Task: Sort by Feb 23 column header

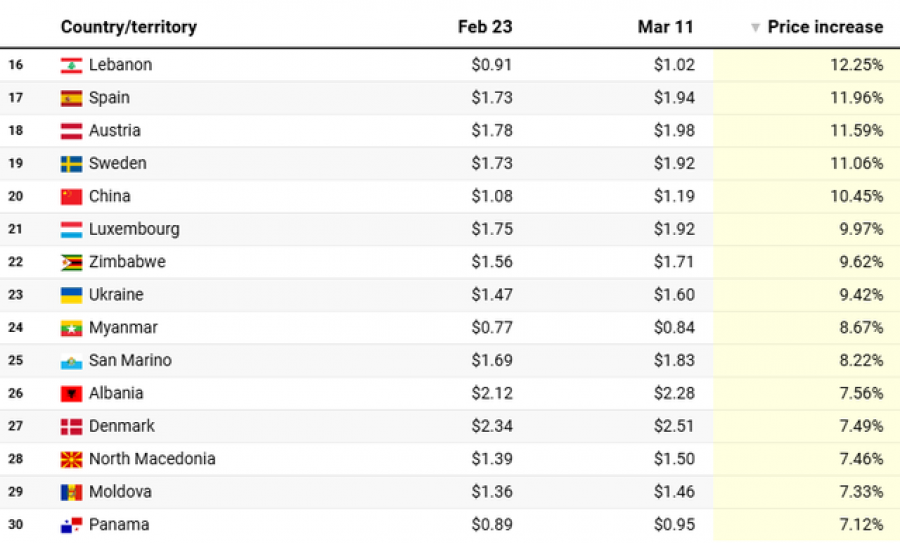Action: (x=484, y=27)
